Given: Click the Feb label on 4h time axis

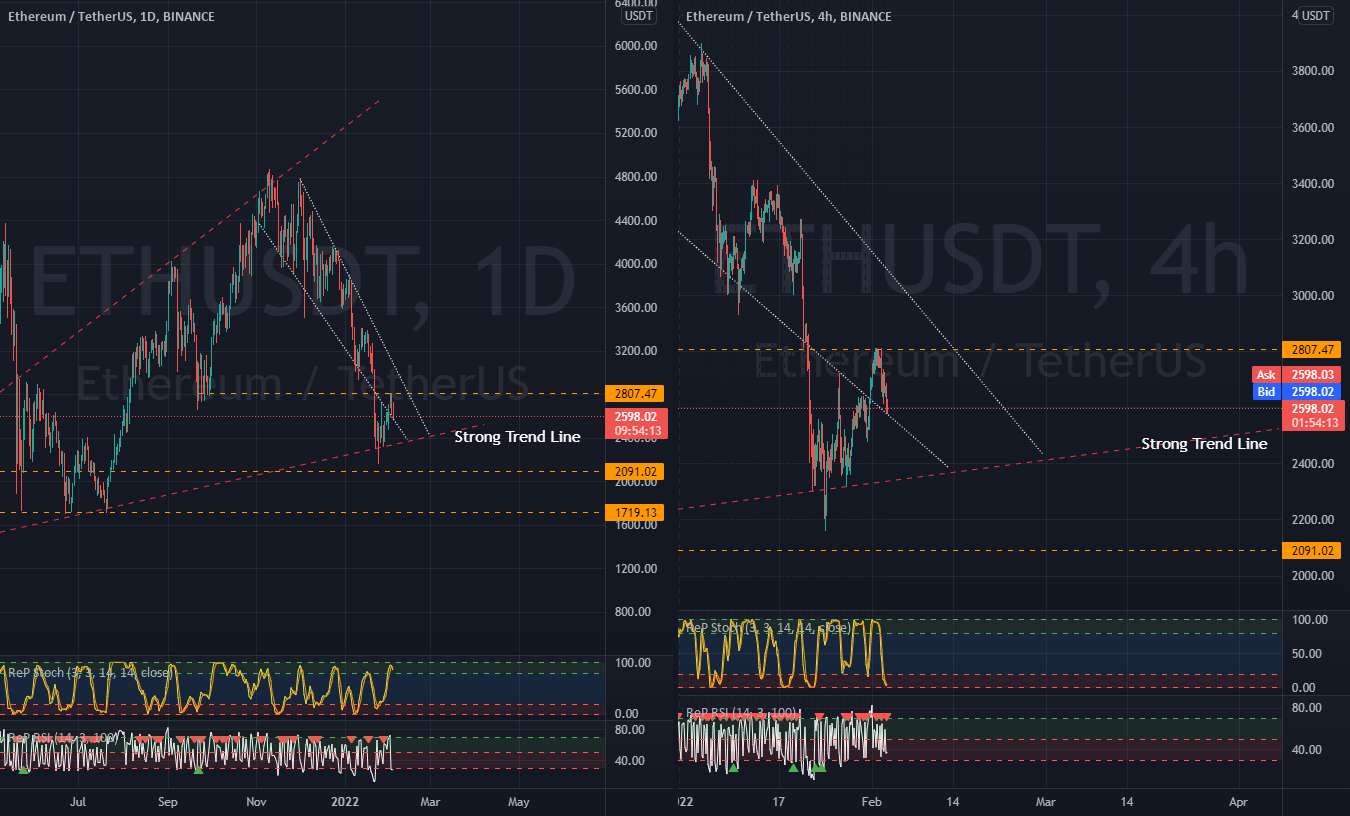Looking at the screenshot, I should (872, 802).
